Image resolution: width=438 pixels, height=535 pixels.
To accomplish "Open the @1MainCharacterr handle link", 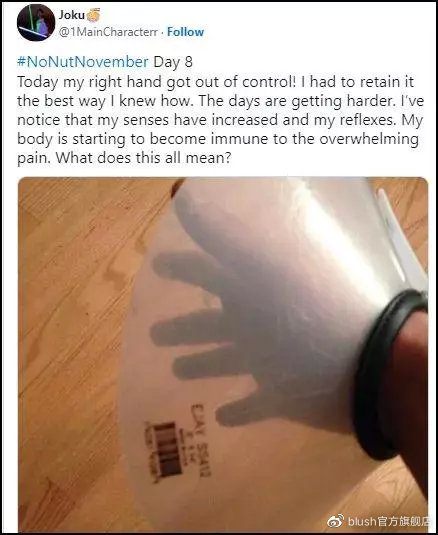I will click(108, 32).
